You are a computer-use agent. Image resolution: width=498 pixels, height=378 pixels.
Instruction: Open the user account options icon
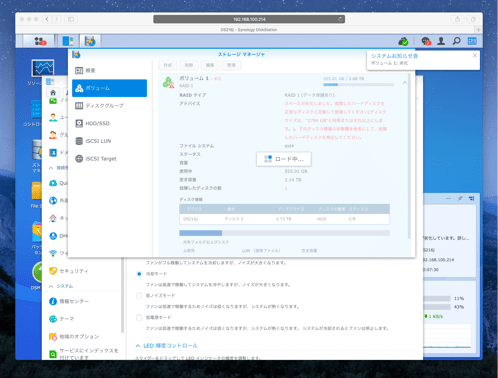[x=441, y=41]
